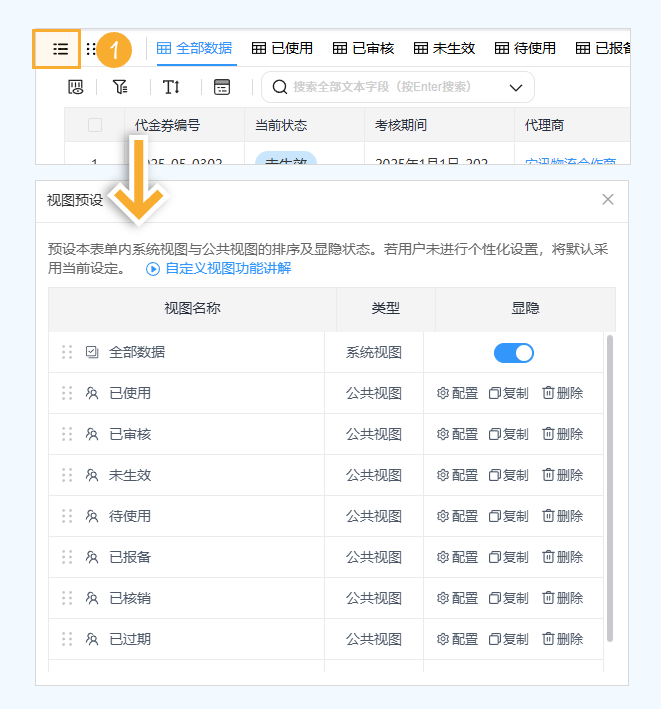Image resolution: width=661 pixels, height=709 pixels.
Task: Click 配置 for the 已使用 view
Action: 457,393
